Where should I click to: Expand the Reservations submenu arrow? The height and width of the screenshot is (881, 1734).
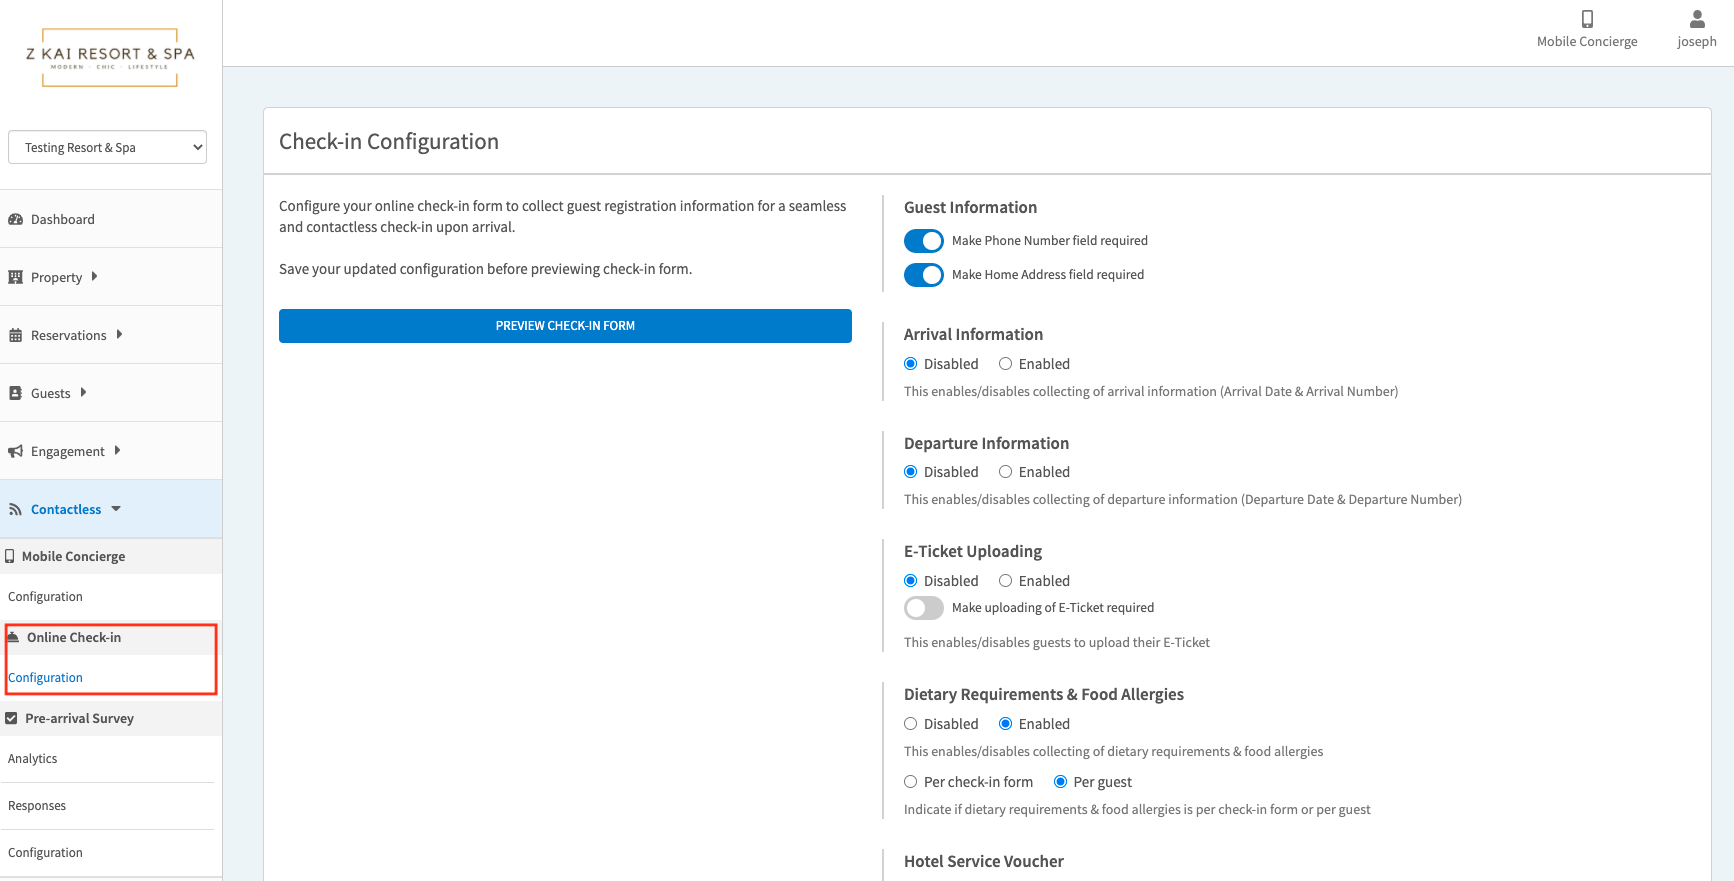tap(120, 335)
